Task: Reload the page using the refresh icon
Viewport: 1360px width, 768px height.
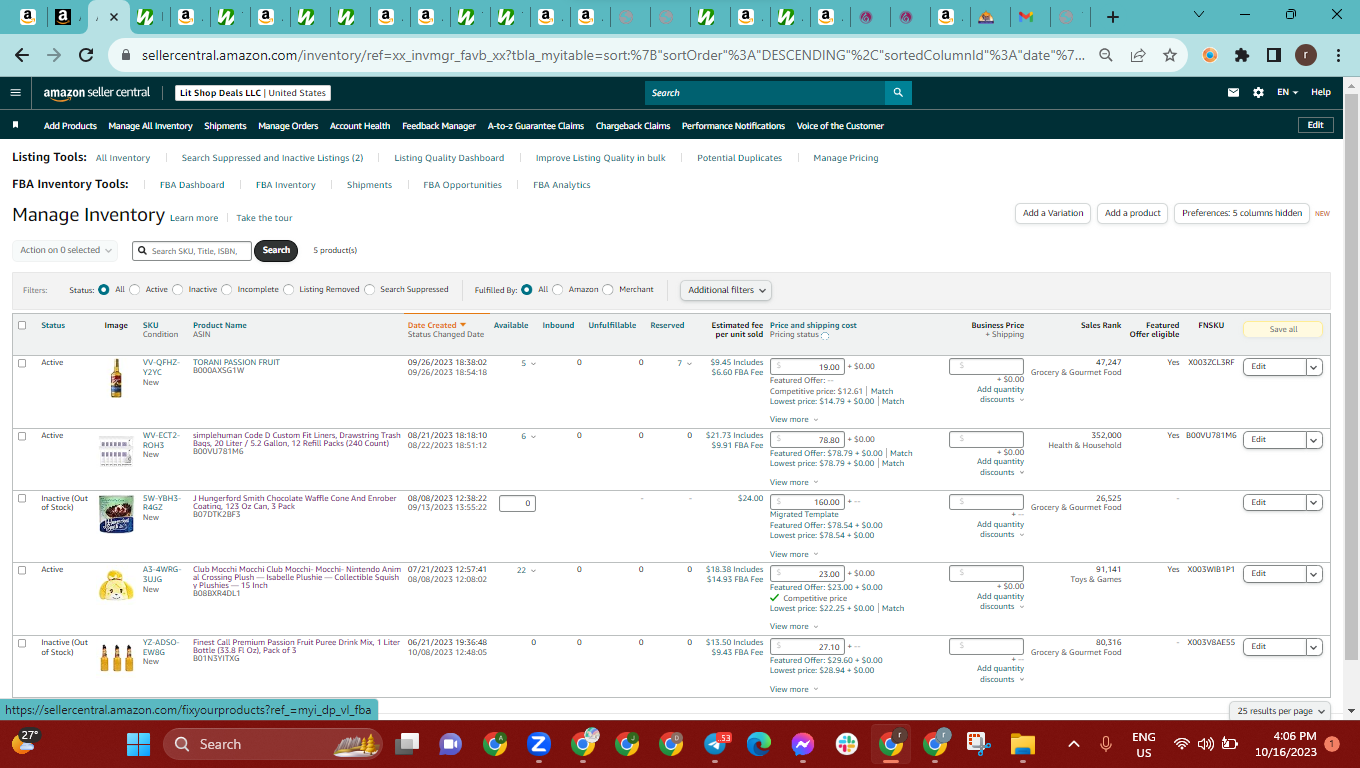Action: click(86, 56)
